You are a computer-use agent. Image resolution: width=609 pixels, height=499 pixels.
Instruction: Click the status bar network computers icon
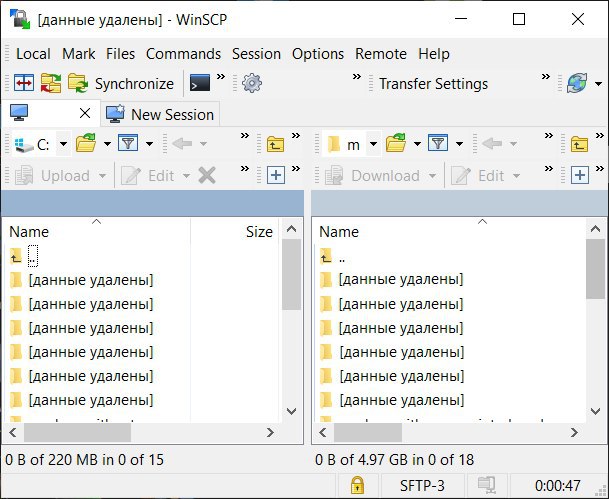pos(487,485)
